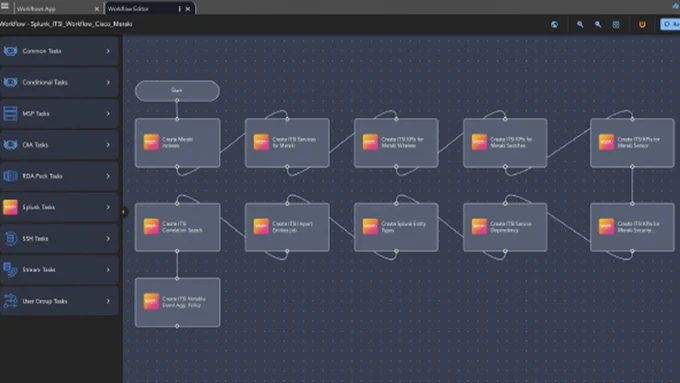Open the Workflow Editor tab options menu
This screenshot has height=383, width=680.
(x=180, y=9)
